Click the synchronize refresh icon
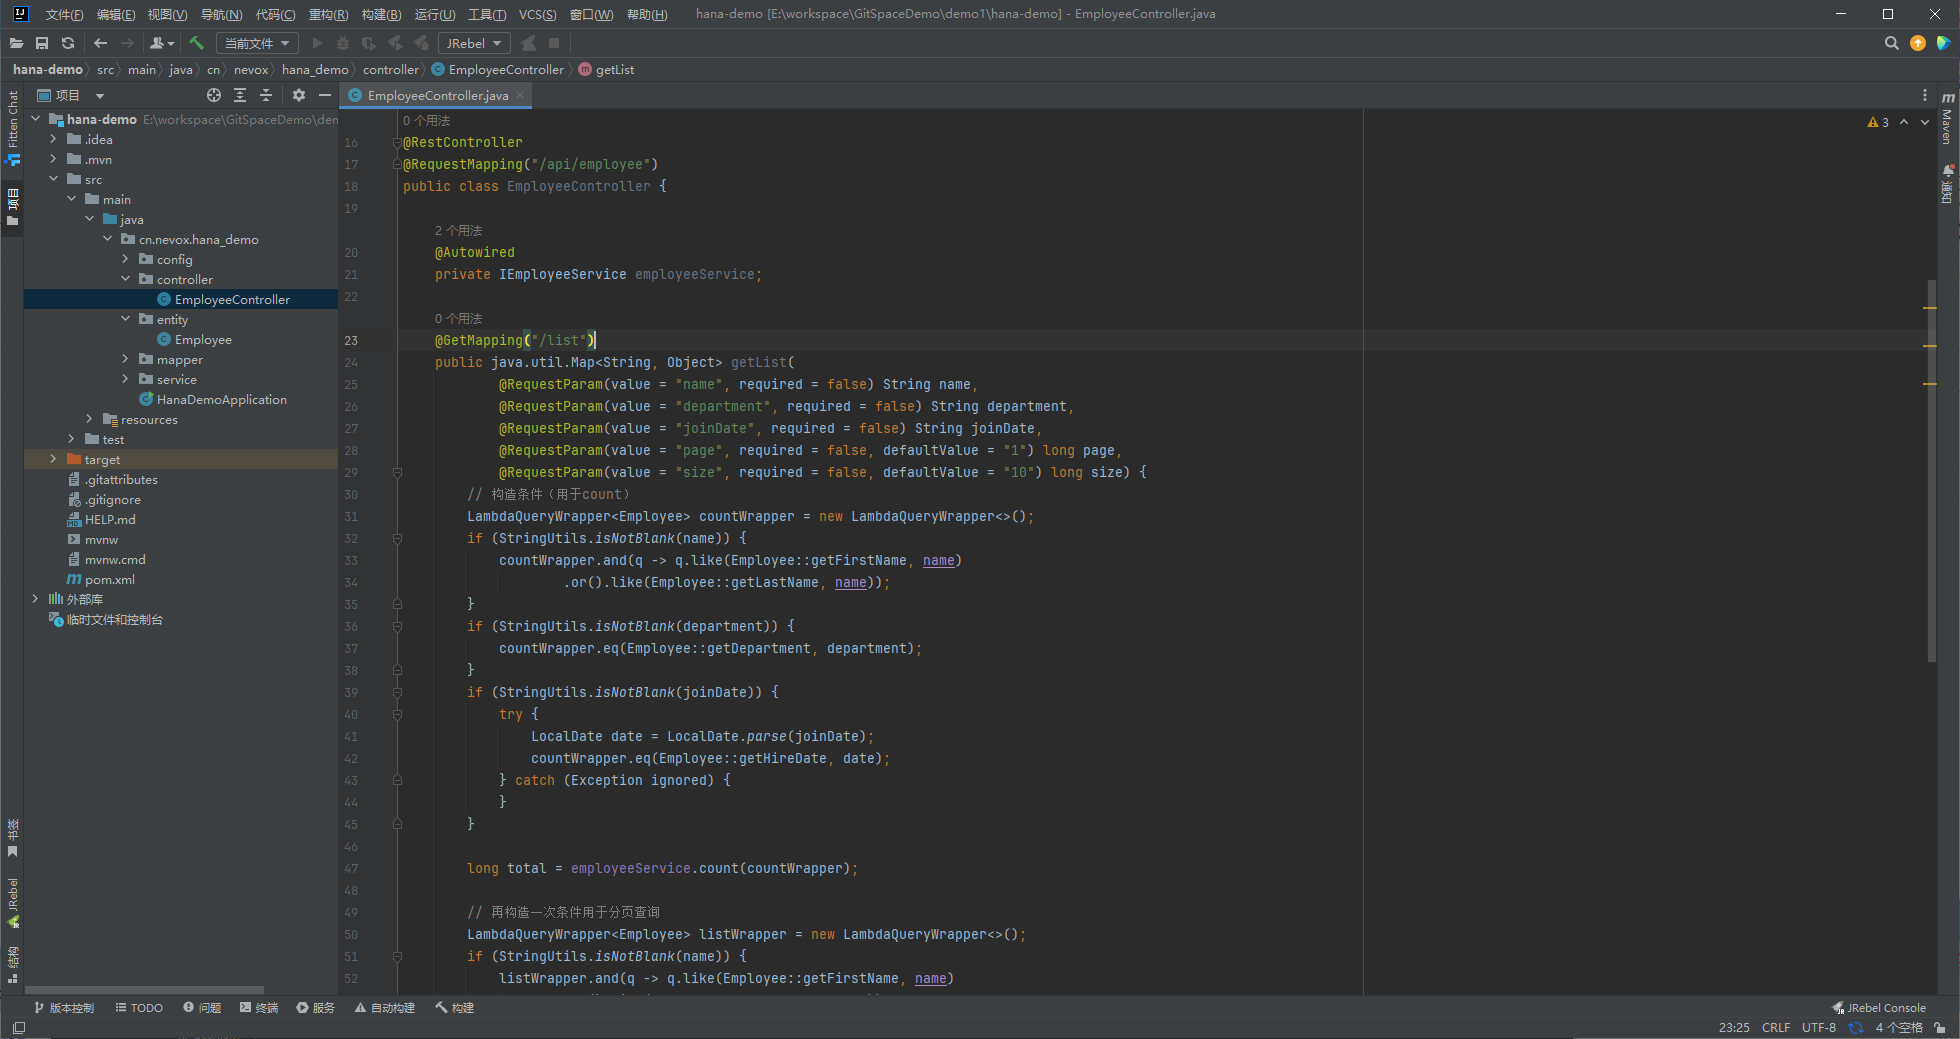Viewport: 1960px width, 1039px height. [x=68, y=43]
